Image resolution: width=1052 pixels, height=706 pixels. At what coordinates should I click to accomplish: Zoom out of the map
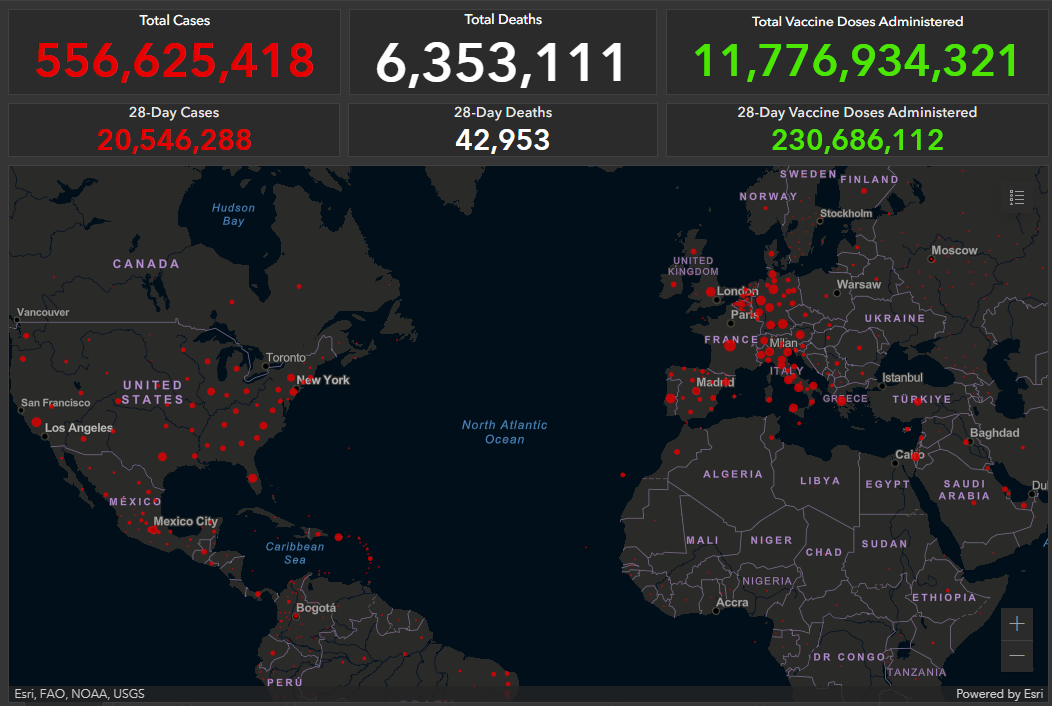pos(1017,656)
